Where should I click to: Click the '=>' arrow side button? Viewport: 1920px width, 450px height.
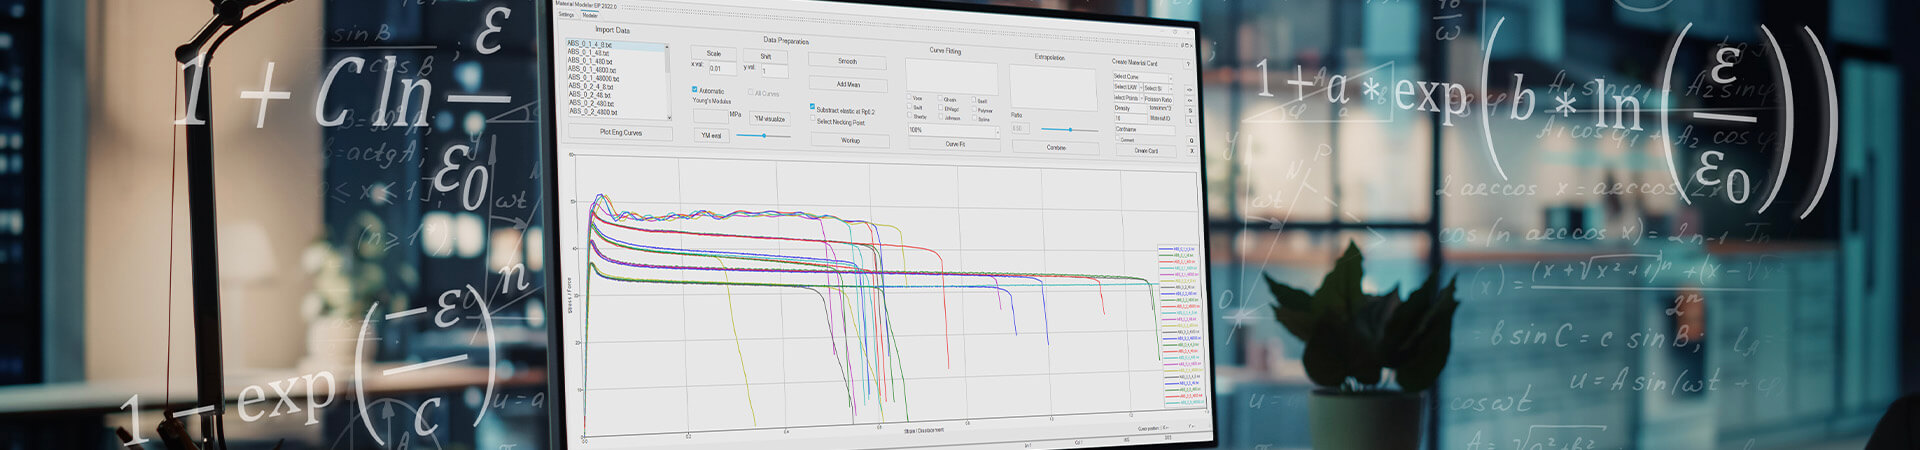1189,89
